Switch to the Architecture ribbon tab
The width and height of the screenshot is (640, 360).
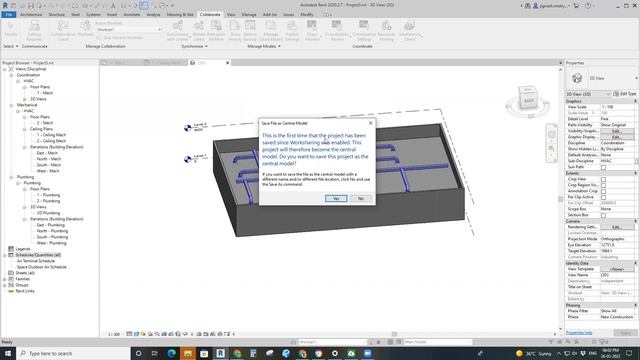31,14
